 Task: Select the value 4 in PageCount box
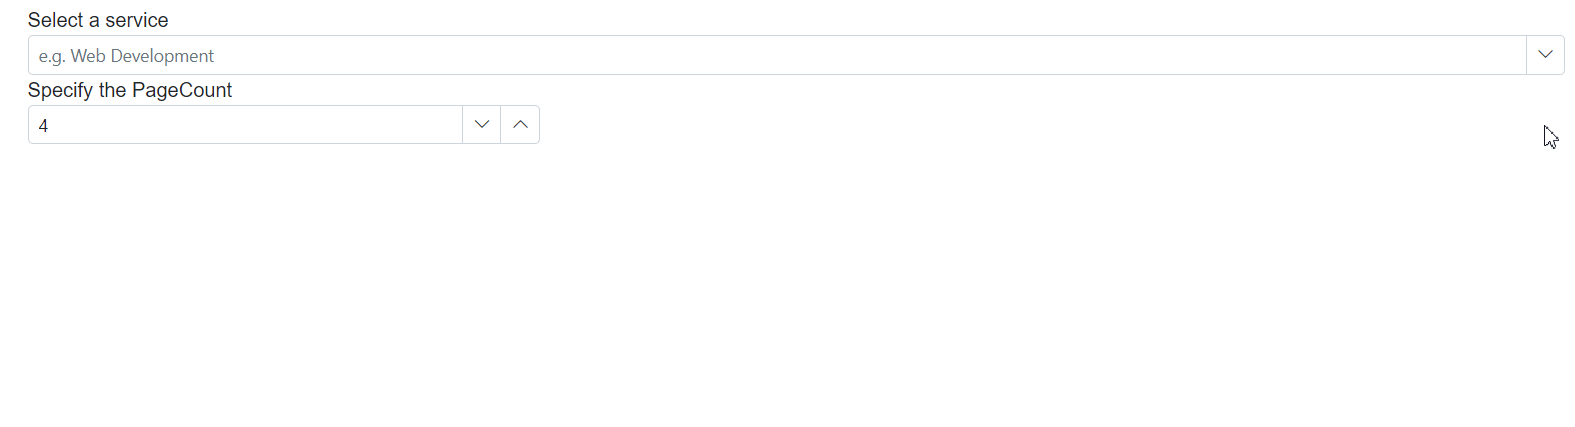click(x=43, y=126)
